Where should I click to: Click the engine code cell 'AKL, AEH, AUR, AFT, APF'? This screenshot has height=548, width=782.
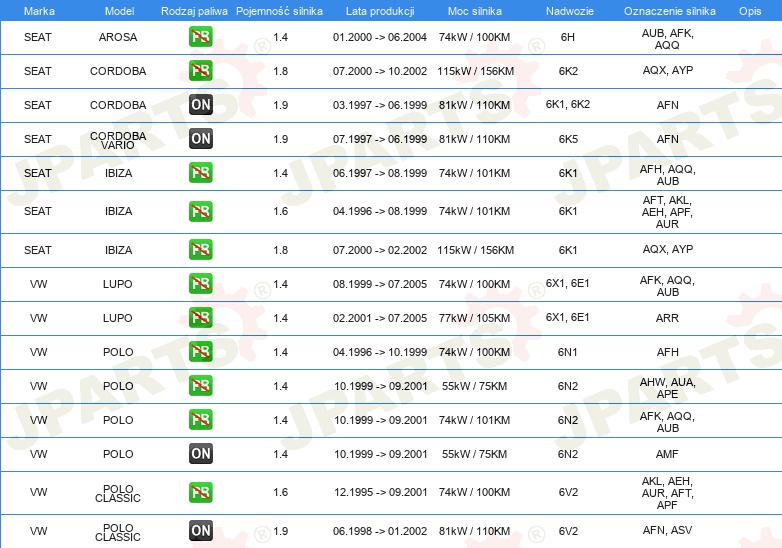pos(667,493)
